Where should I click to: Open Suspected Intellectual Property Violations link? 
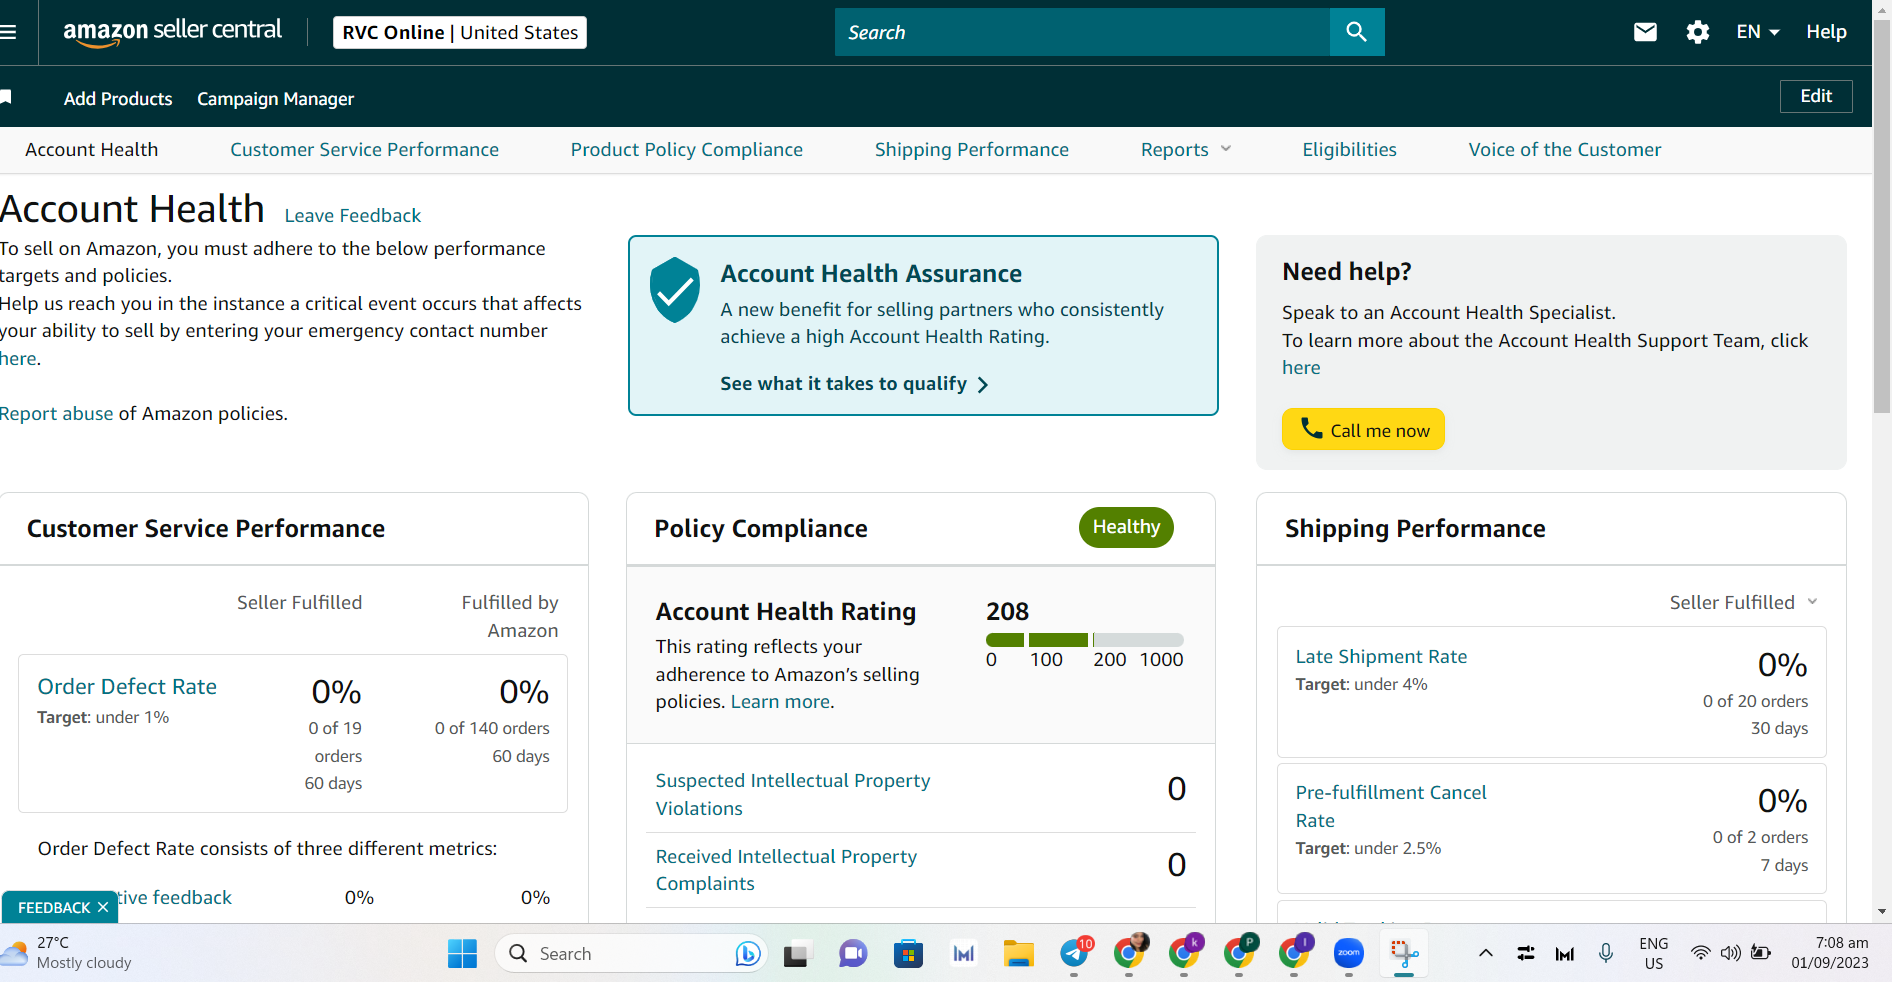(793, 794)
